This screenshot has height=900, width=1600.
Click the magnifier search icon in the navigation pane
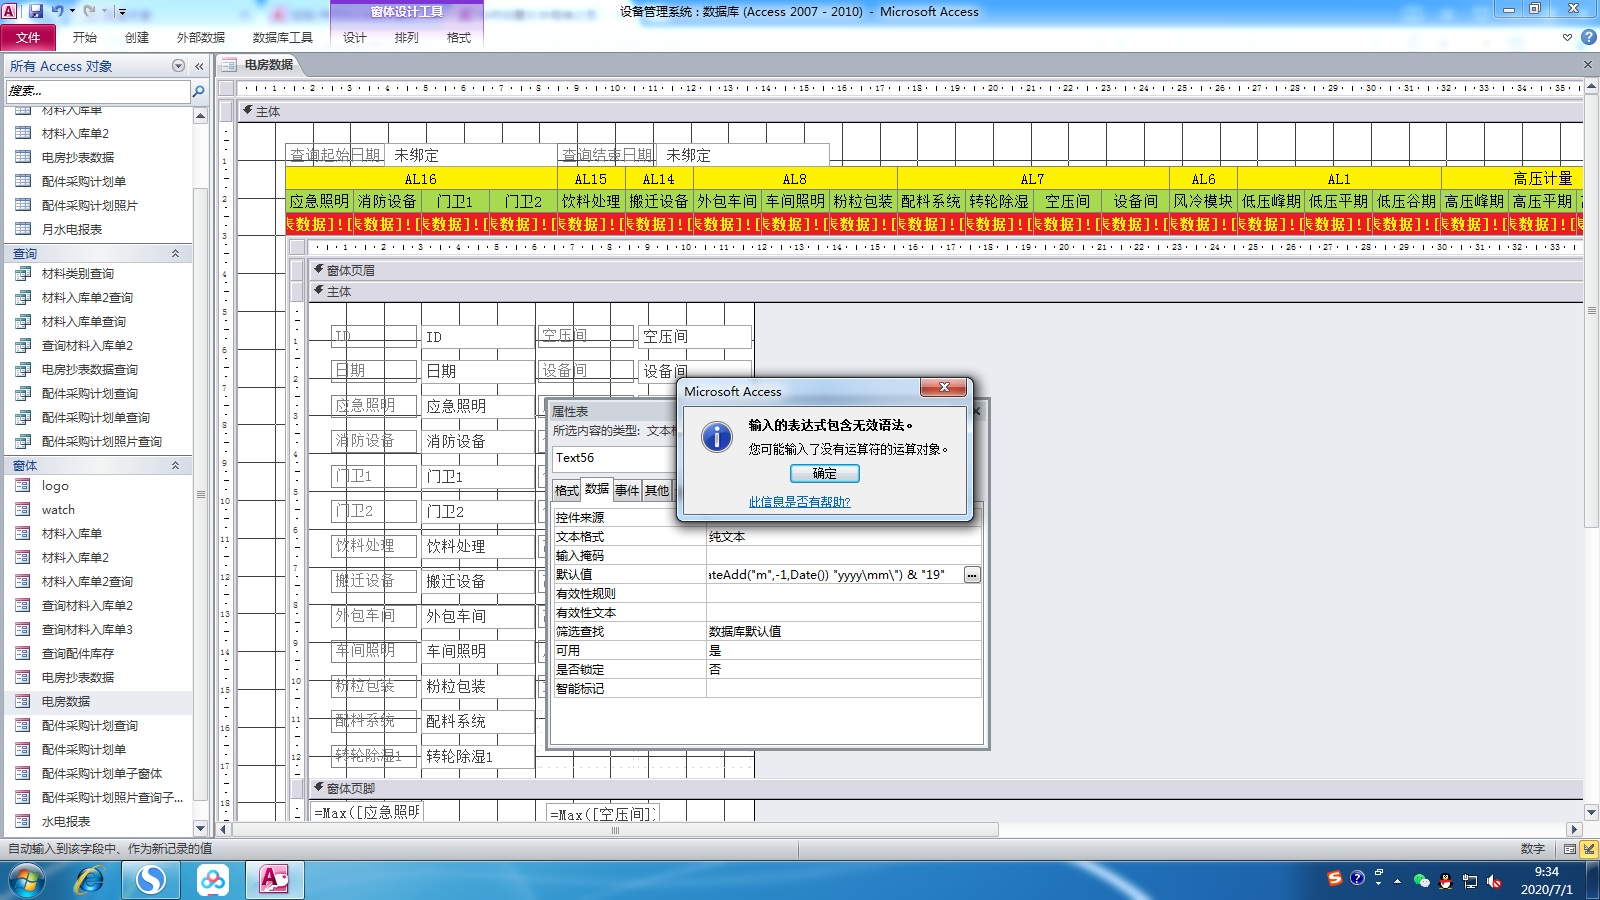198,91
